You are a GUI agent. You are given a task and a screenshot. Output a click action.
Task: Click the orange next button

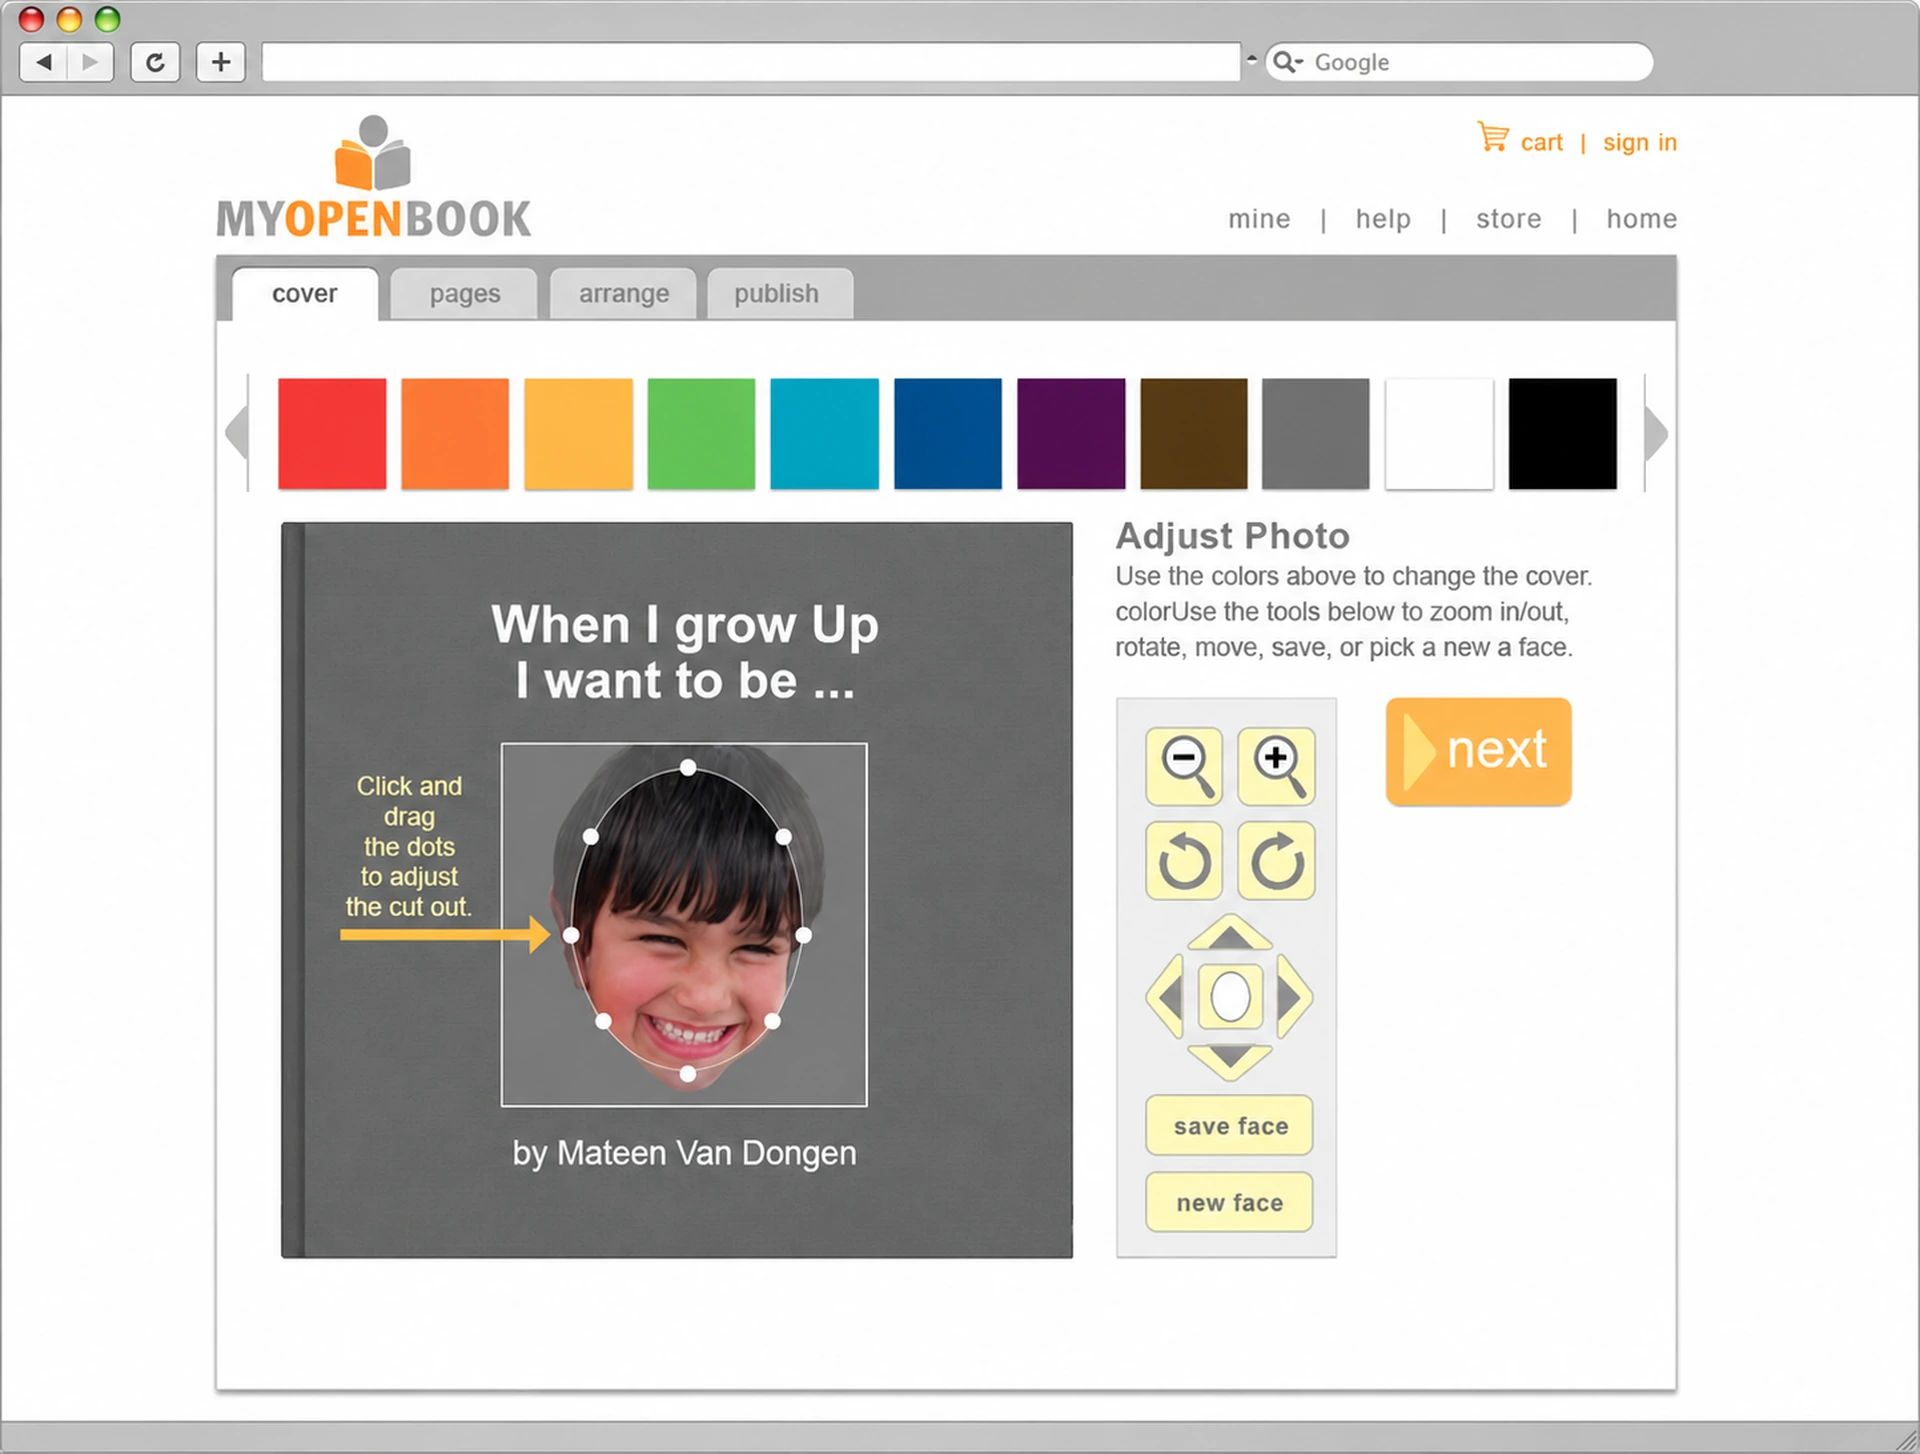click(1478, 751)
